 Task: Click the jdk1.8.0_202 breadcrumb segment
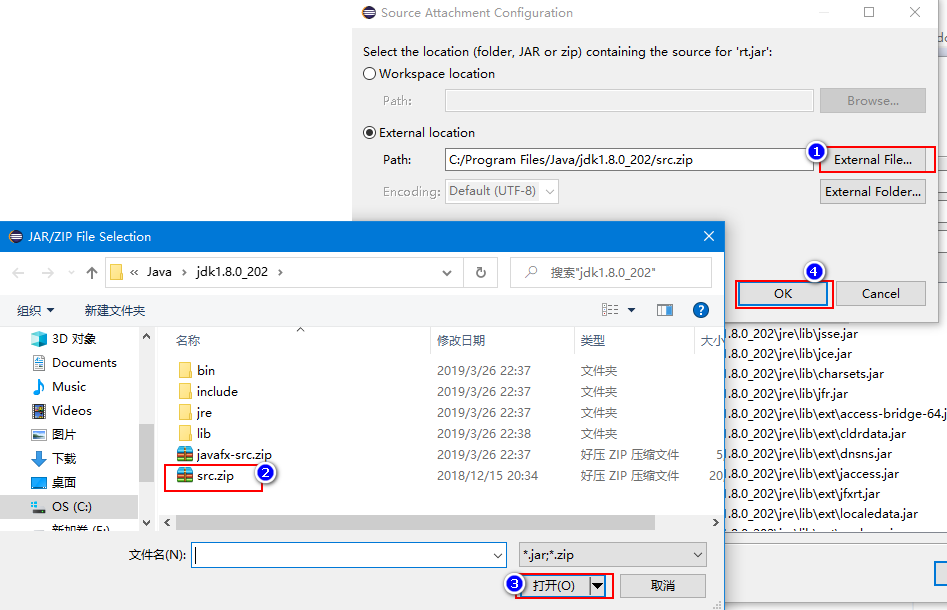click(232, 272)
